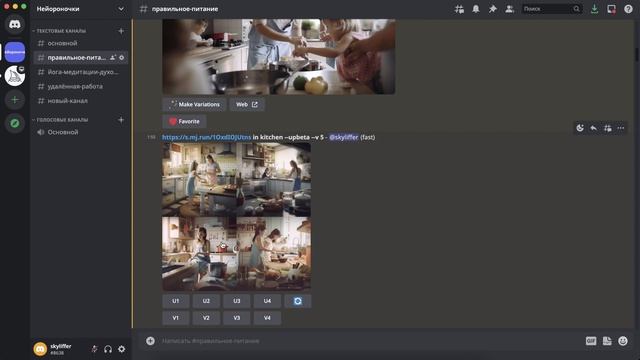
Task: Open help question mark icon
Action: tap(628, 9)
